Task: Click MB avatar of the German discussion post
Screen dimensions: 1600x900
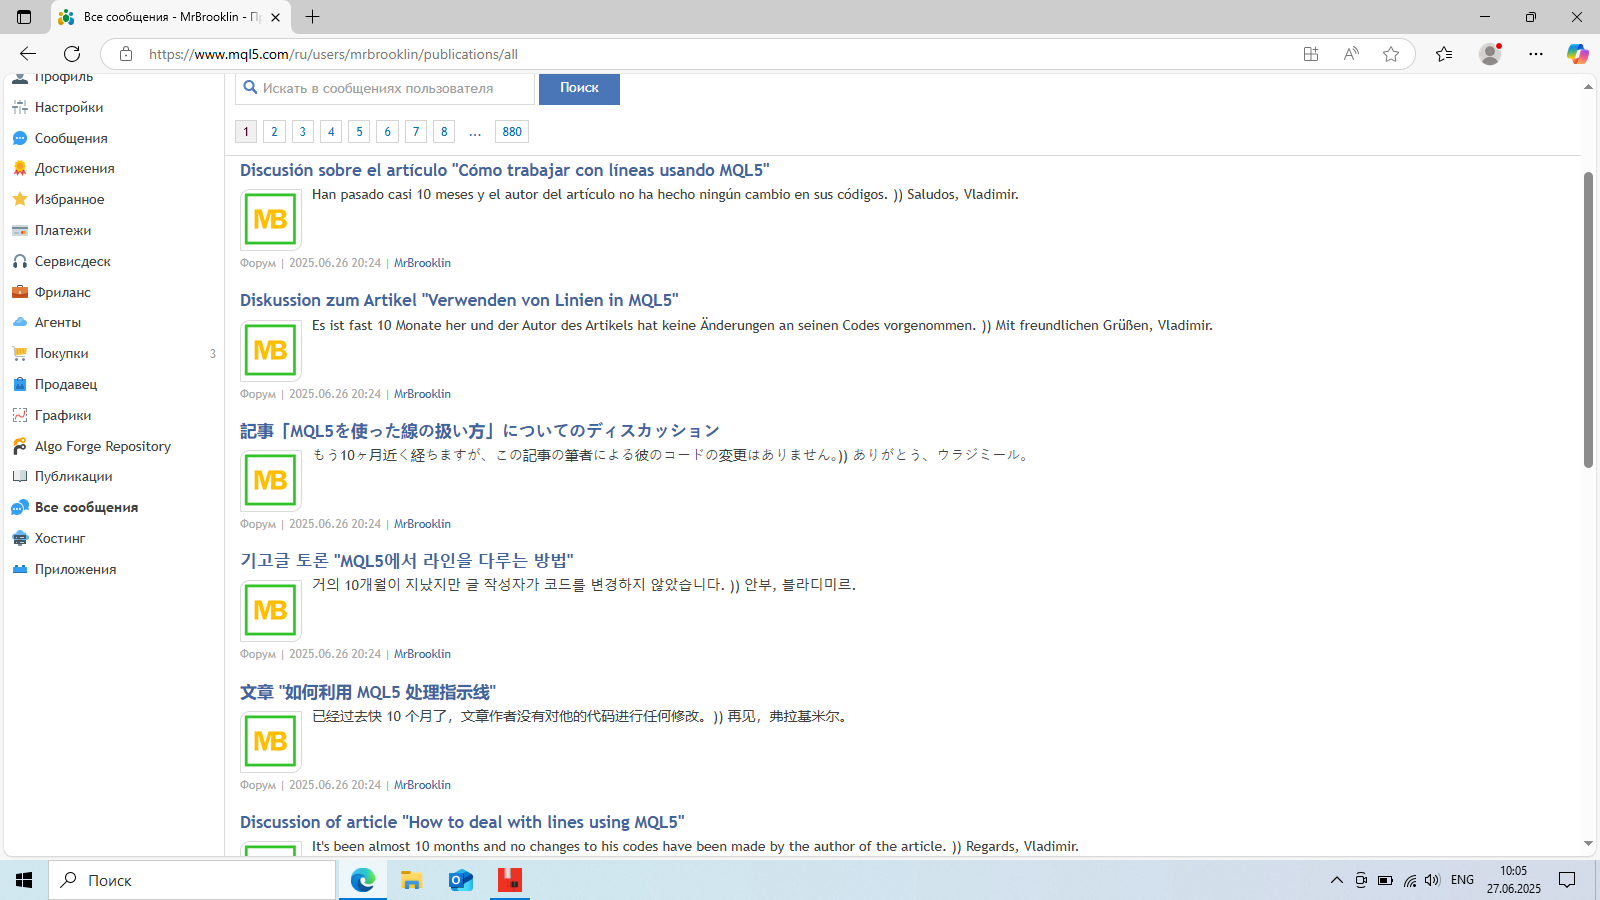Action: click(x=271, y=350)
